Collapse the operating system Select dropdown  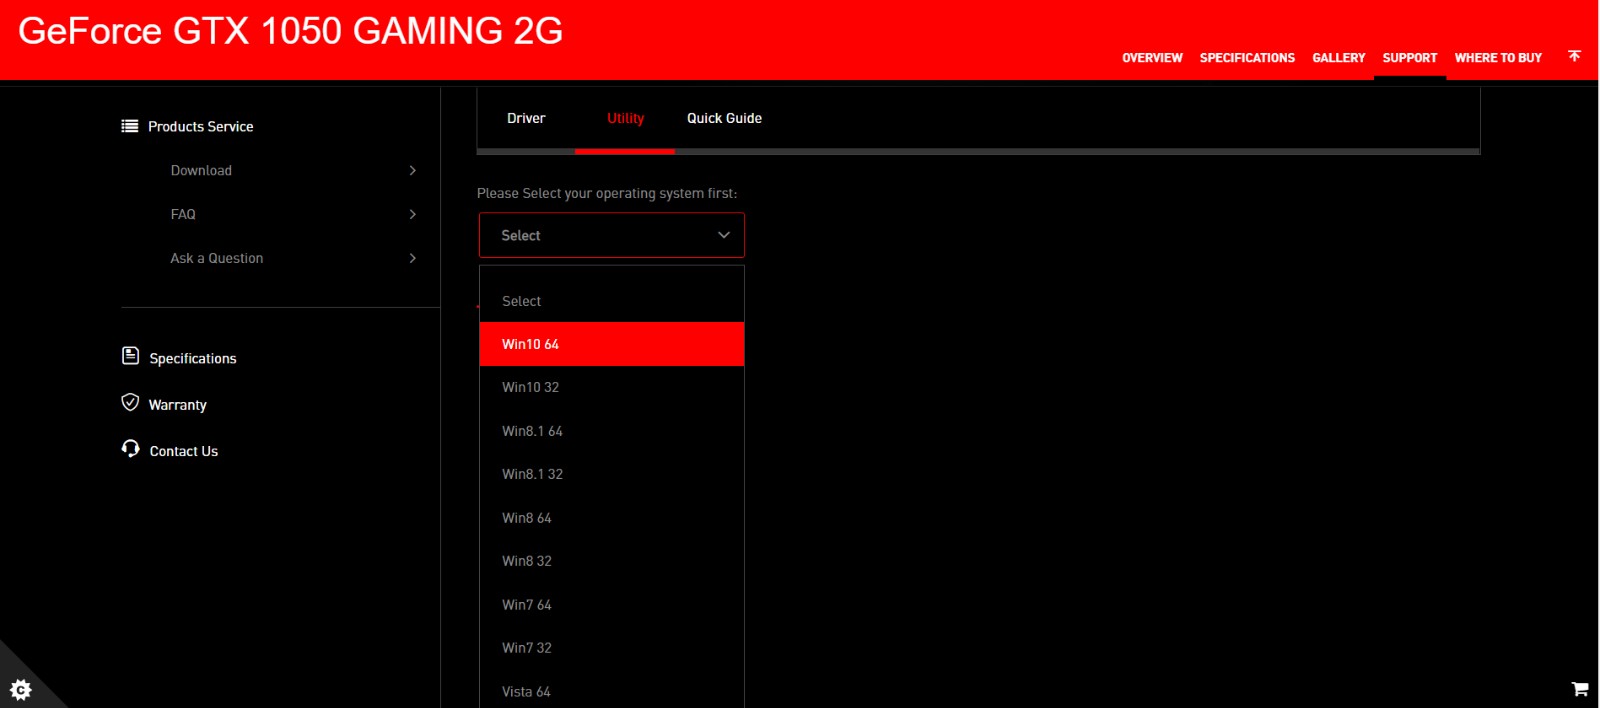pos(612,235)
